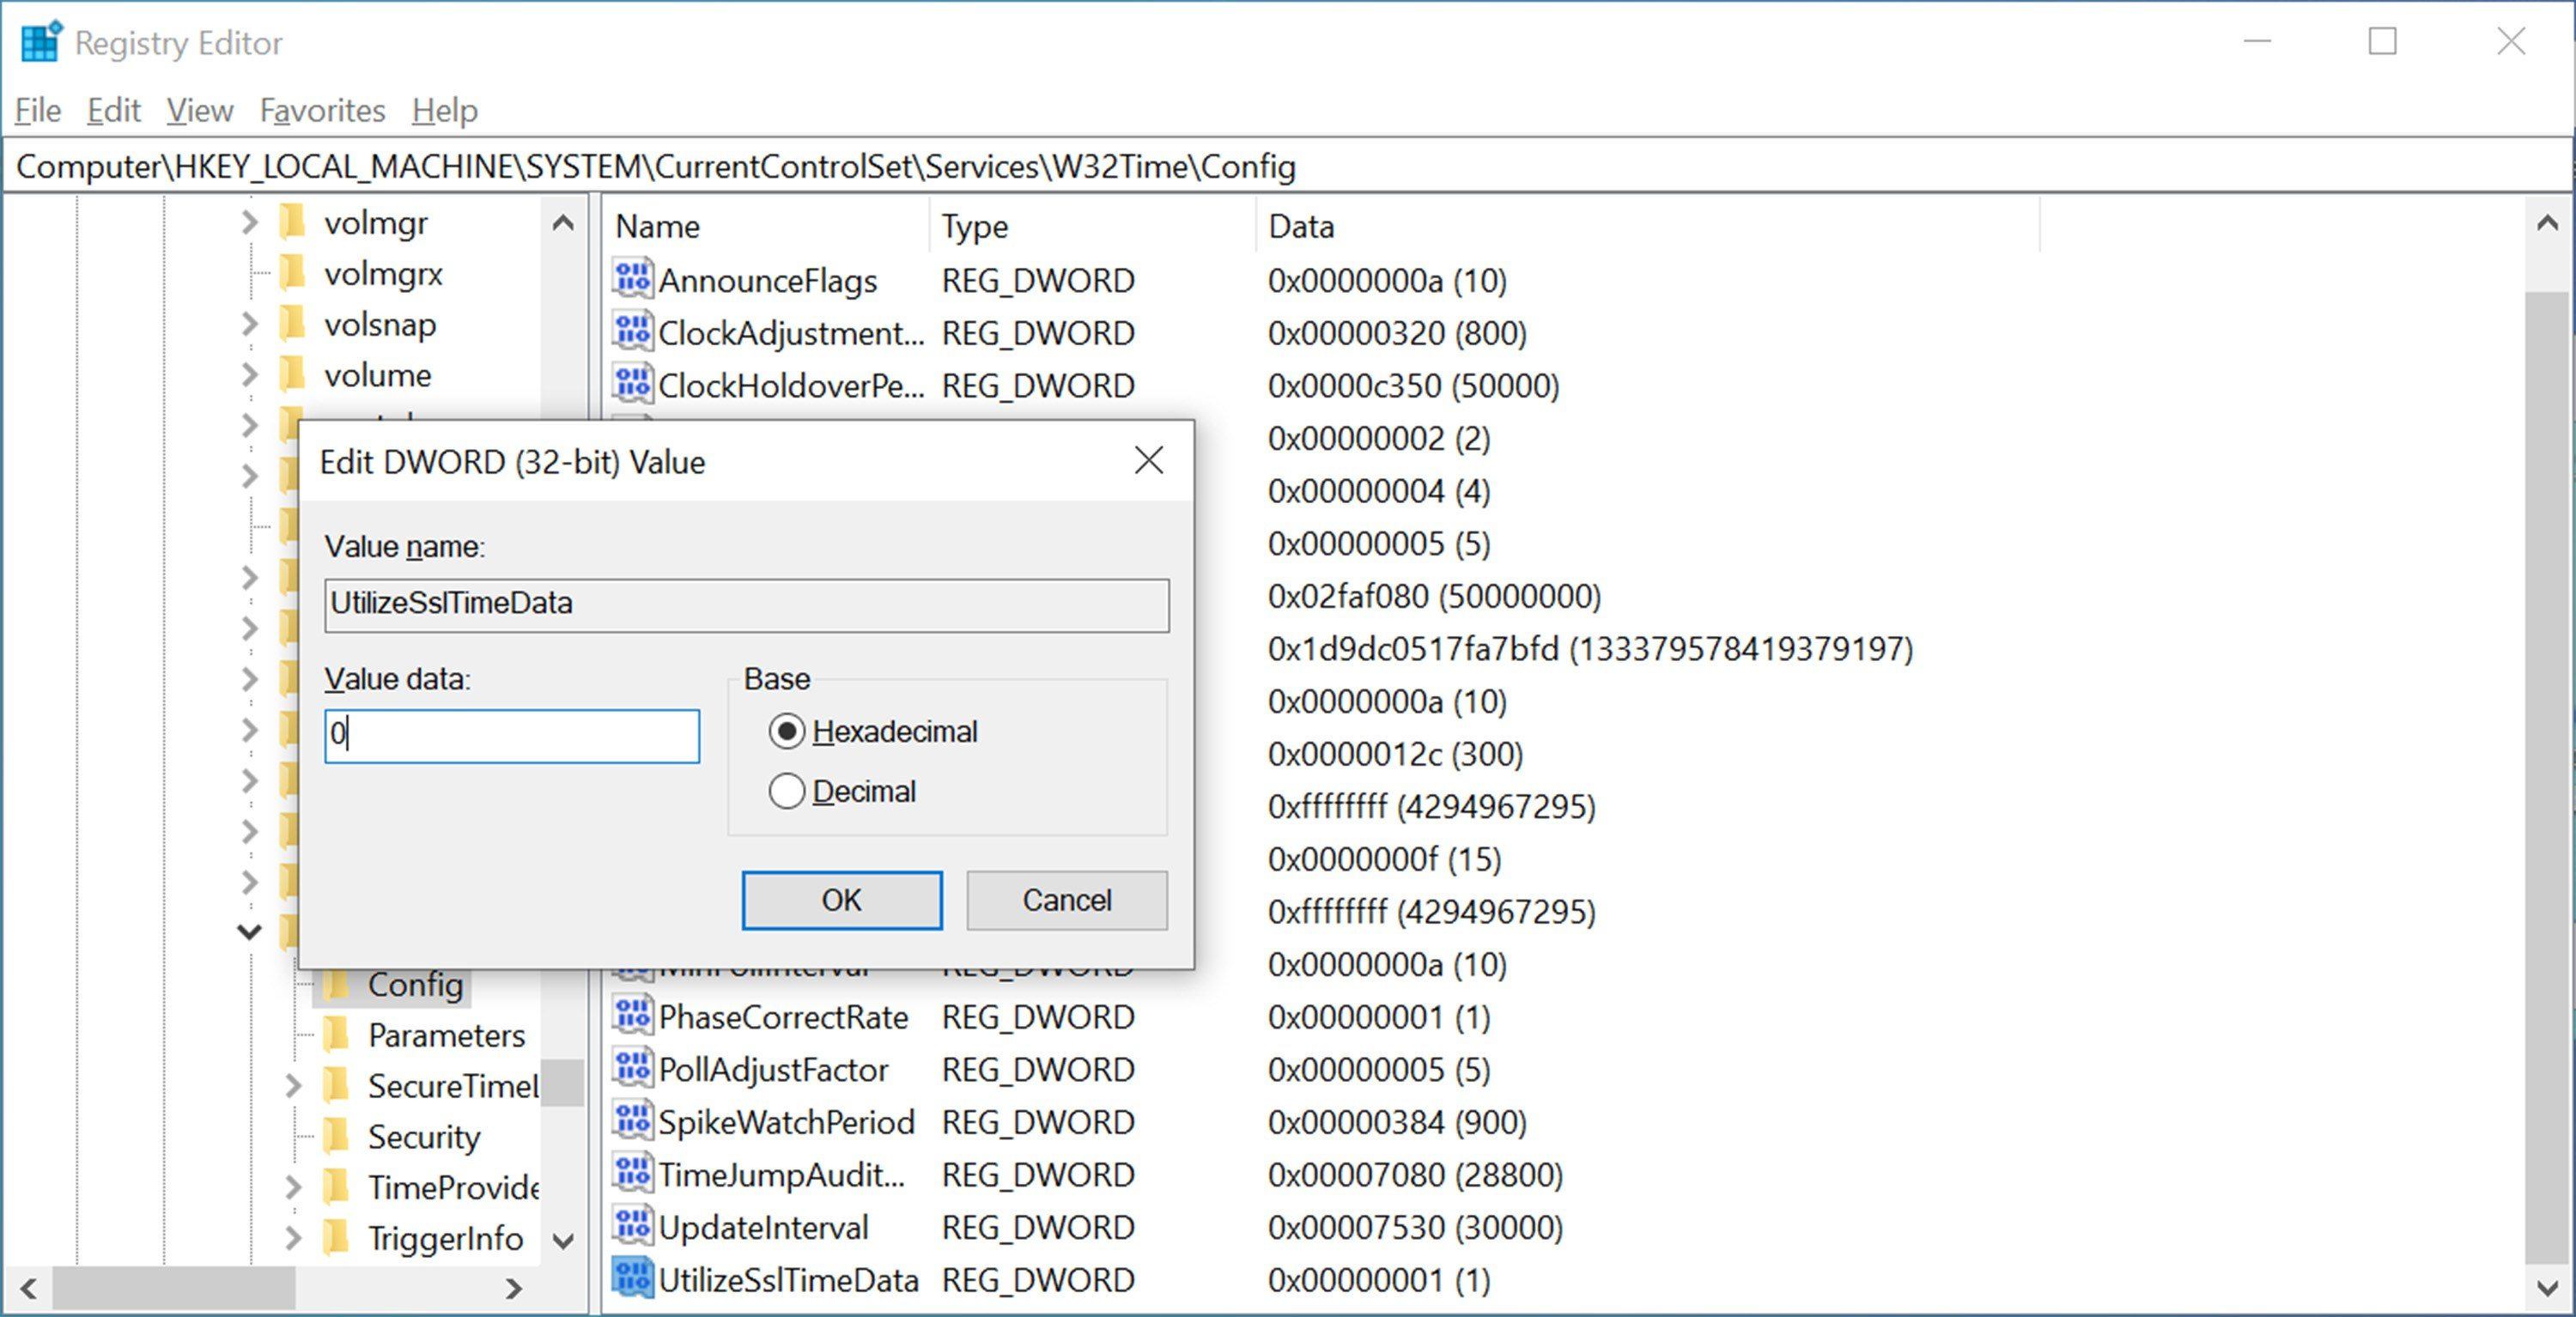The width and height of the screenshot is (2576, 1317).
Task: Expand the volmgr tree node
Action: pyautogui.click(x=249, y=222)
